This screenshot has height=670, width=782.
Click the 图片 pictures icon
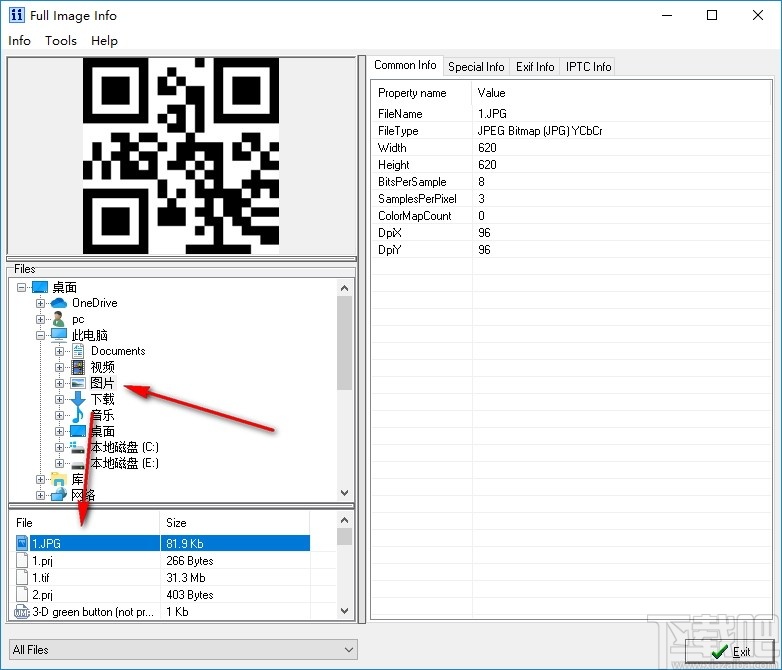(x=78, y=383)
